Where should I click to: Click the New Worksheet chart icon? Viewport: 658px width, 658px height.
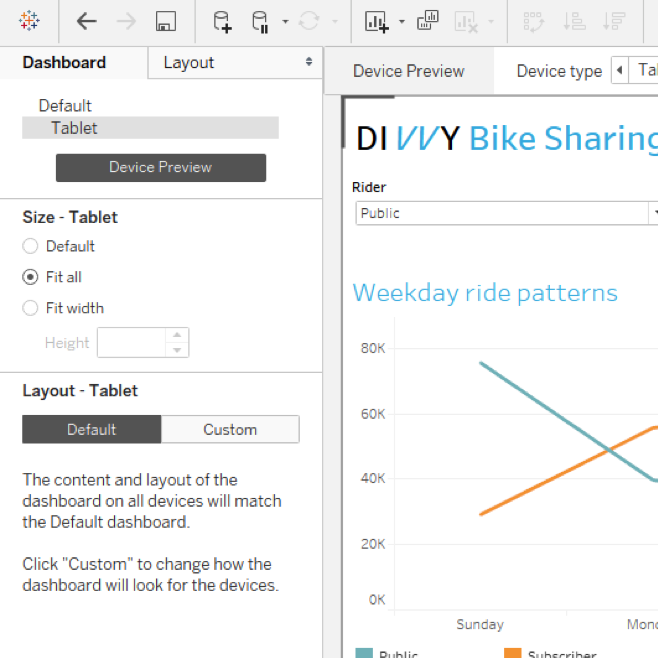coord(376,21)
